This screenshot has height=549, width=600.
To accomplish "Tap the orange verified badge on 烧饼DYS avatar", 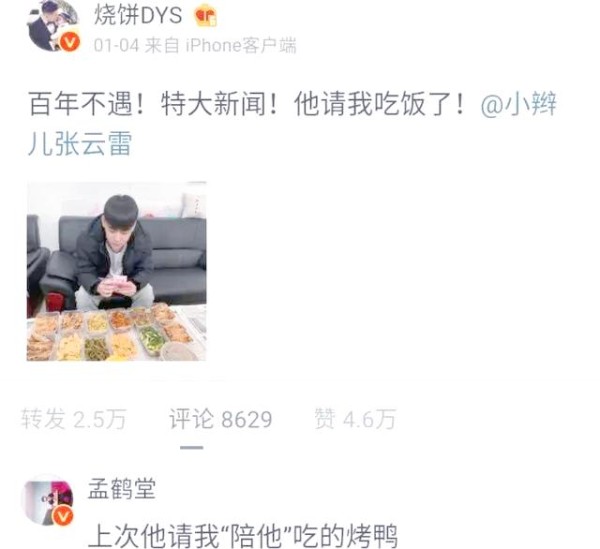I will click(70, 42).
